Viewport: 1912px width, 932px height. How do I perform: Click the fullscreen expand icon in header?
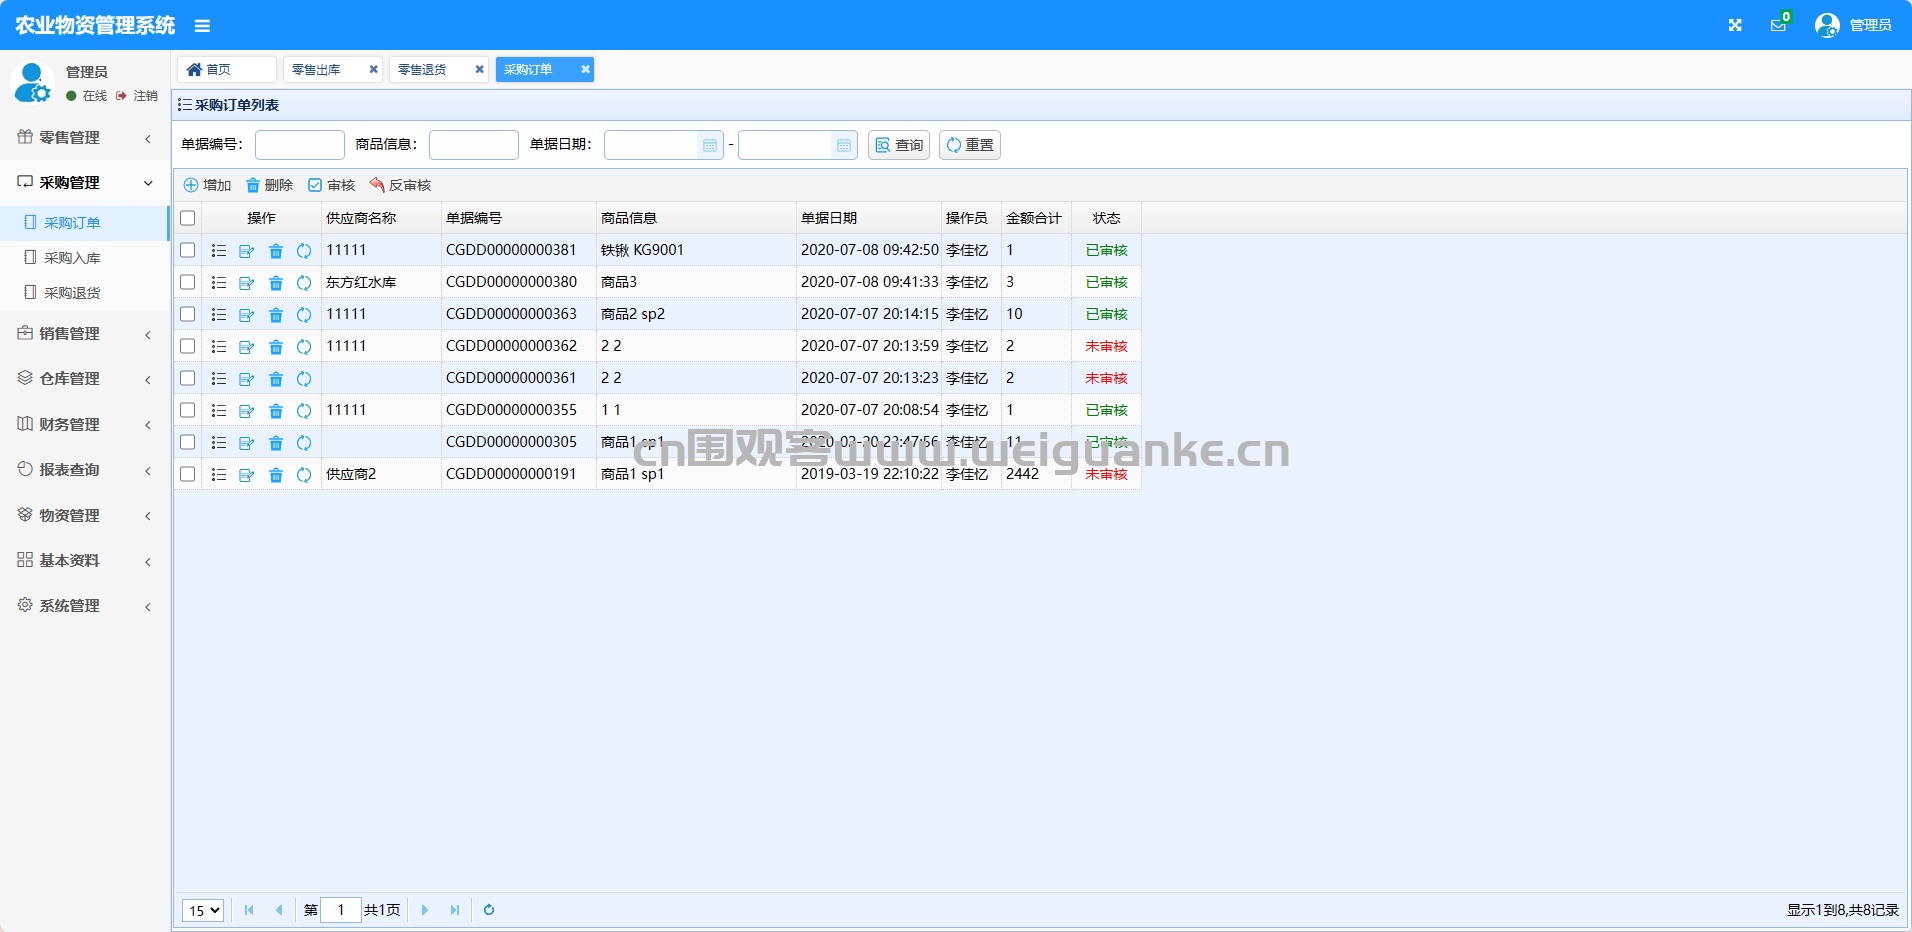(1735, 25)
